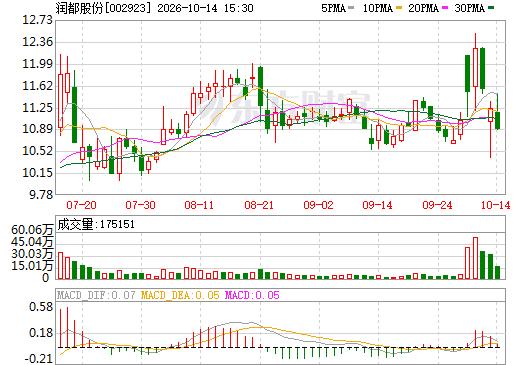
Task: Click the 10PMA legend label
Action: click(x=378, y=8)
